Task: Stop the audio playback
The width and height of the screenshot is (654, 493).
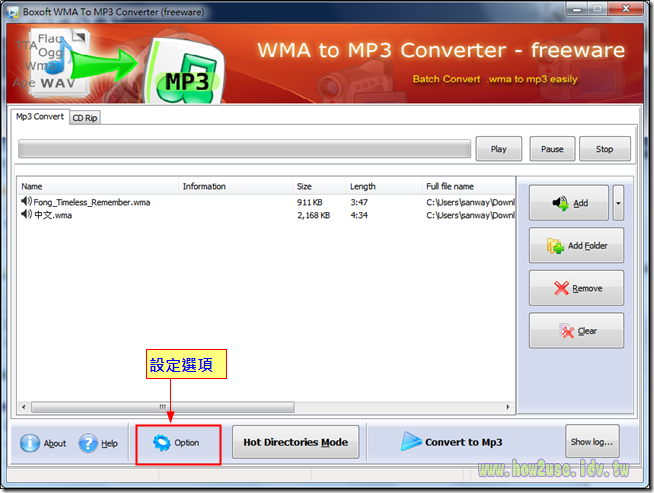Action: (x=604, y=149)
